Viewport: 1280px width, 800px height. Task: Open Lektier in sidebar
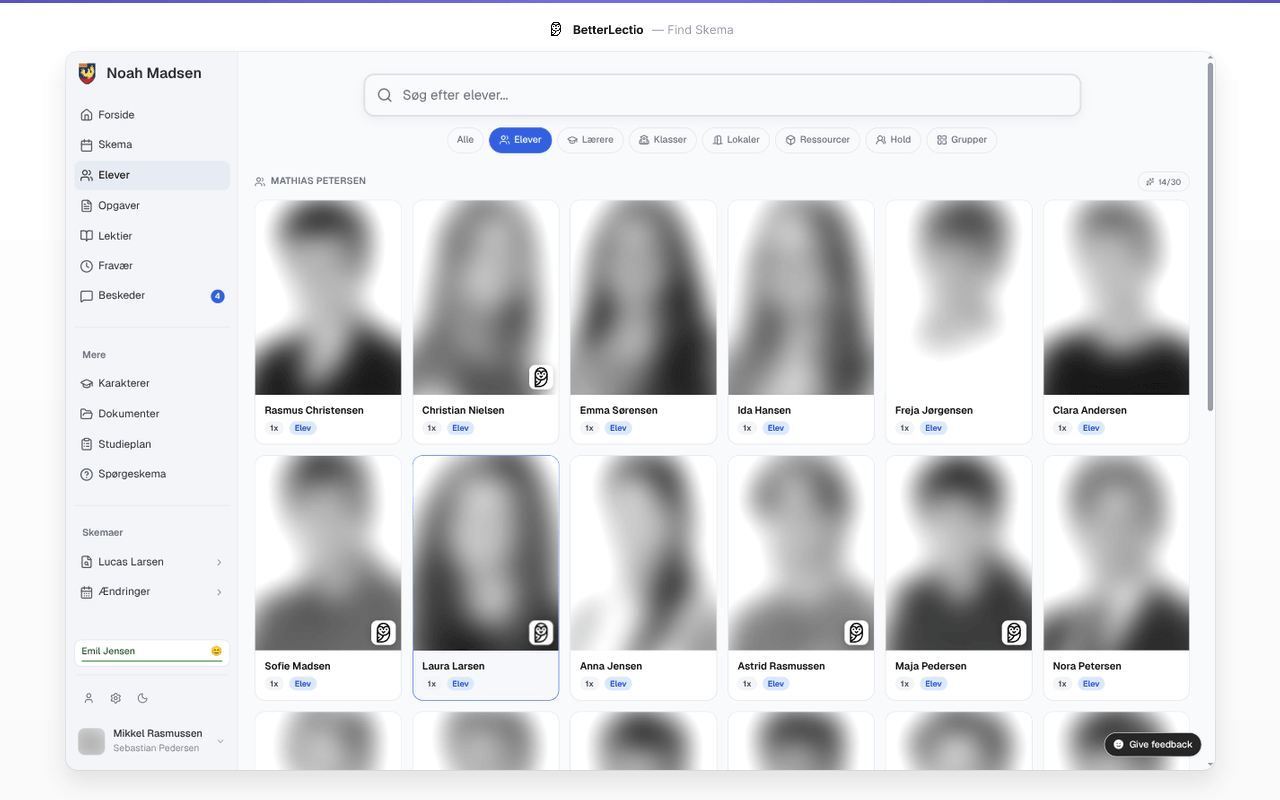tap(152, 236)
